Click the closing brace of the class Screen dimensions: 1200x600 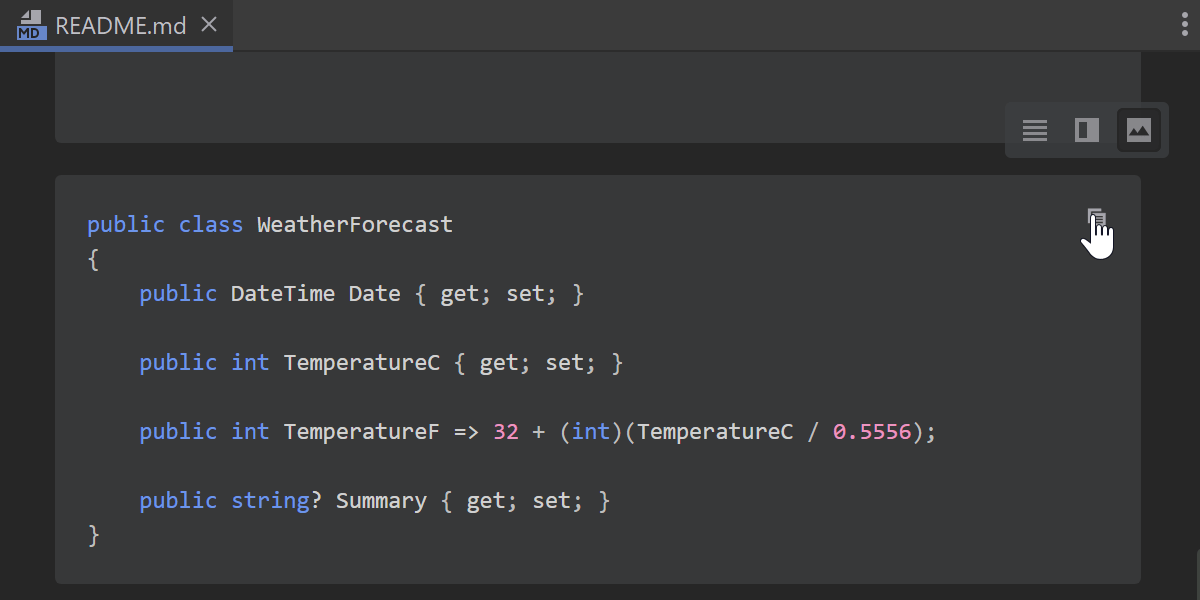[x=94, y=536]
